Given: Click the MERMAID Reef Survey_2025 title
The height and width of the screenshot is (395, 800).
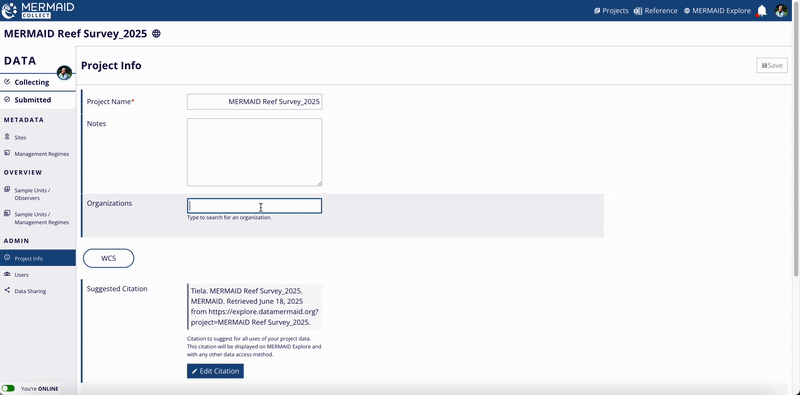Looking at the screenshot, I should pyautogui.click(x=75, y=34).
